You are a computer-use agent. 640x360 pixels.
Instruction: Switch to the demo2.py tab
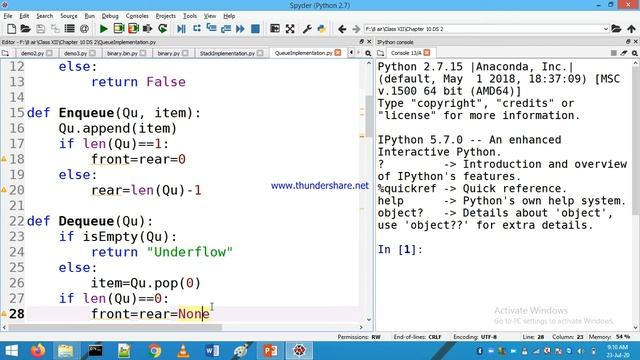(x=33, y=53)
